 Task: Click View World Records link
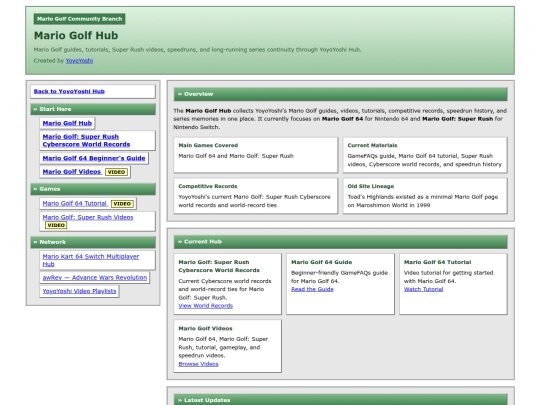pos(206,306)
